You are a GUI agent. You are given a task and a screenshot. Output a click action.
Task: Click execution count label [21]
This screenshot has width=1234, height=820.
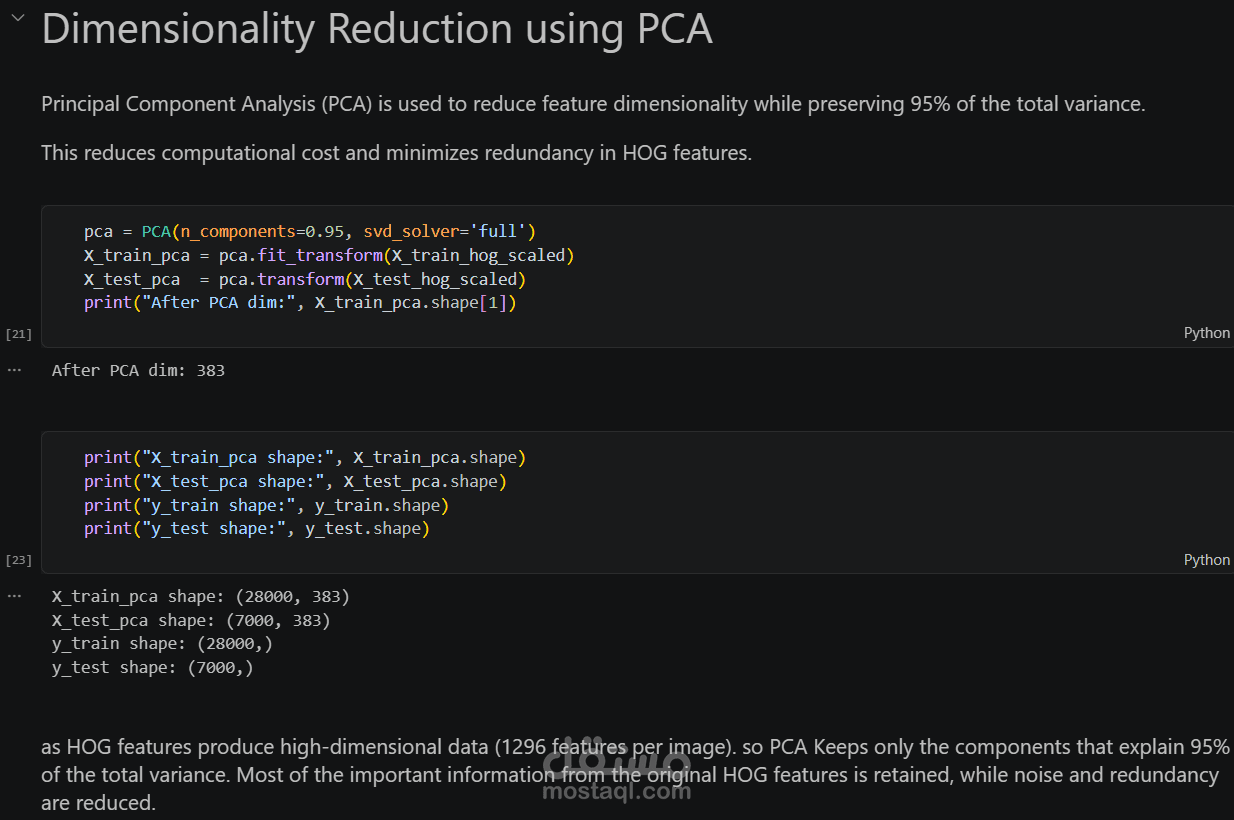click(19, 334)
